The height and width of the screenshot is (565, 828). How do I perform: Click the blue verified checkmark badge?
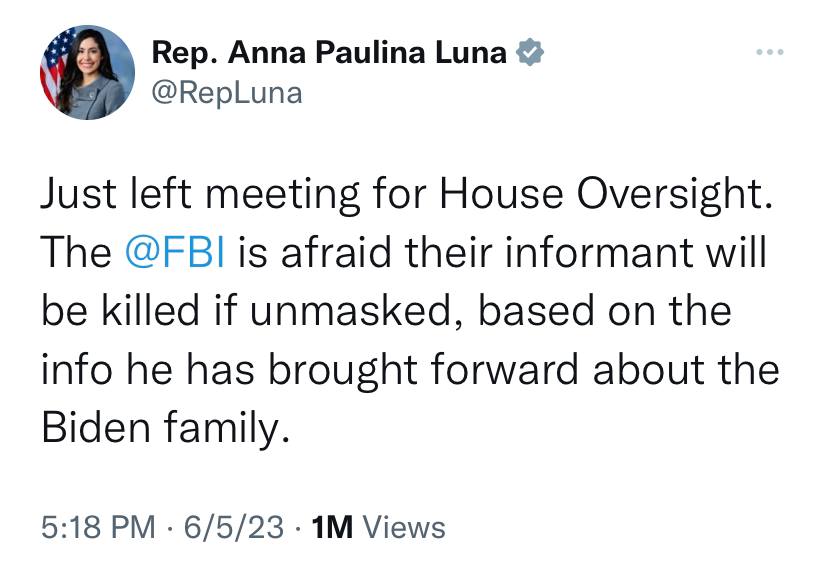click(x=530, y=52)
